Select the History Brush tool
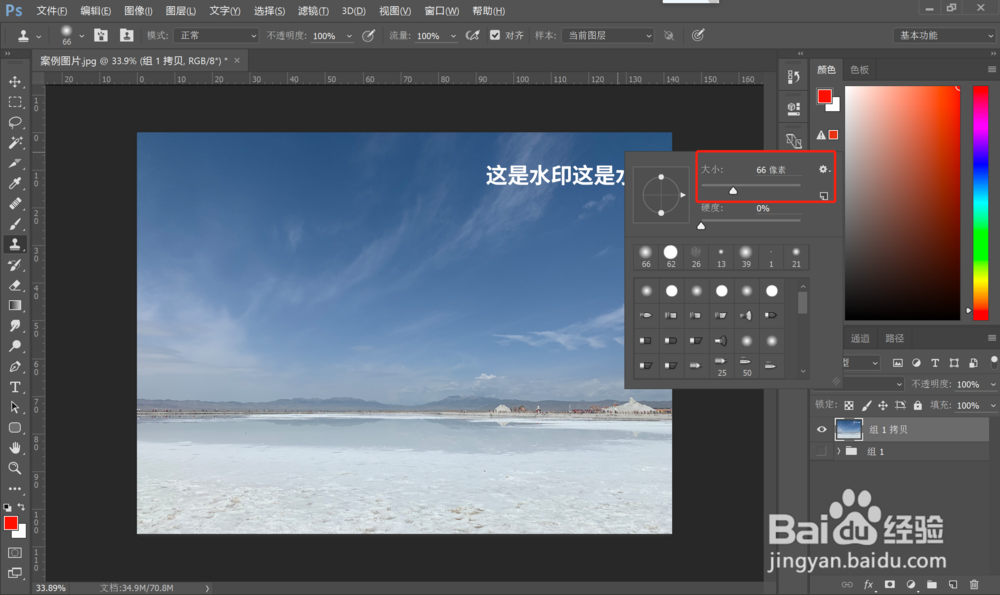1000x595 pixels. click(15, 265)
